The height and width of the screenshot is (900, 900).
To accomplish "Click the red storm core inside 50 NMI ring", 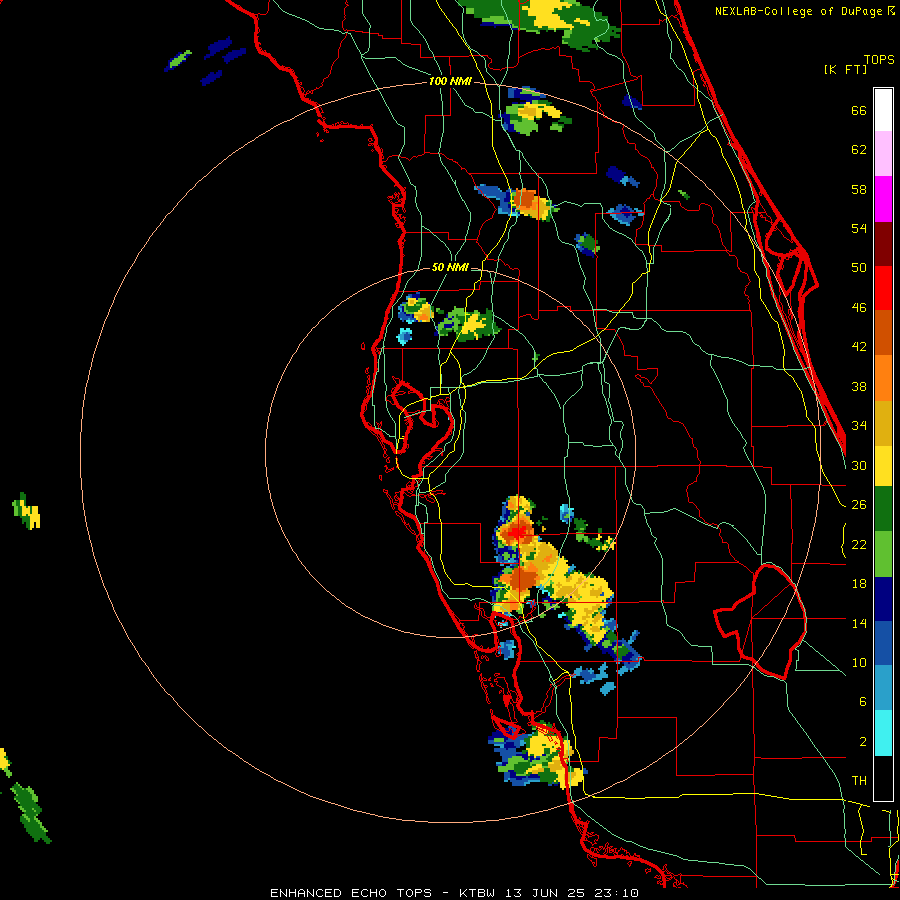I will pyautogui.click(x=518, y=533).
